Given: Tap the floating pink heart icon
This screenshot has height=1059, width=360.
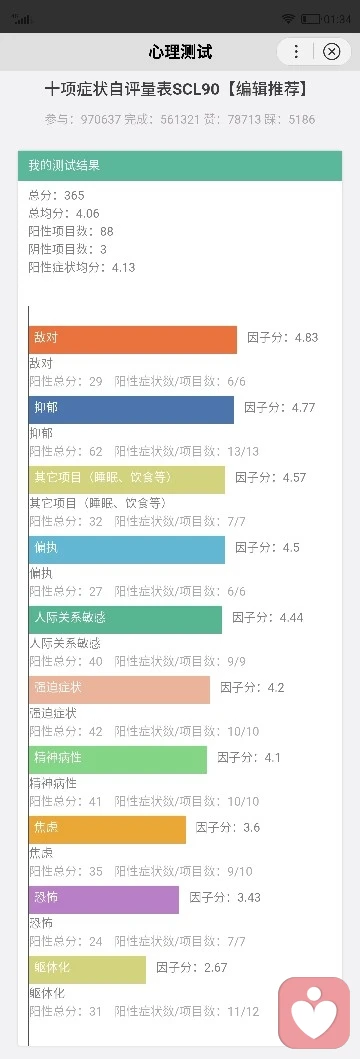Looking at the screenshot, I should [314, 1012].
